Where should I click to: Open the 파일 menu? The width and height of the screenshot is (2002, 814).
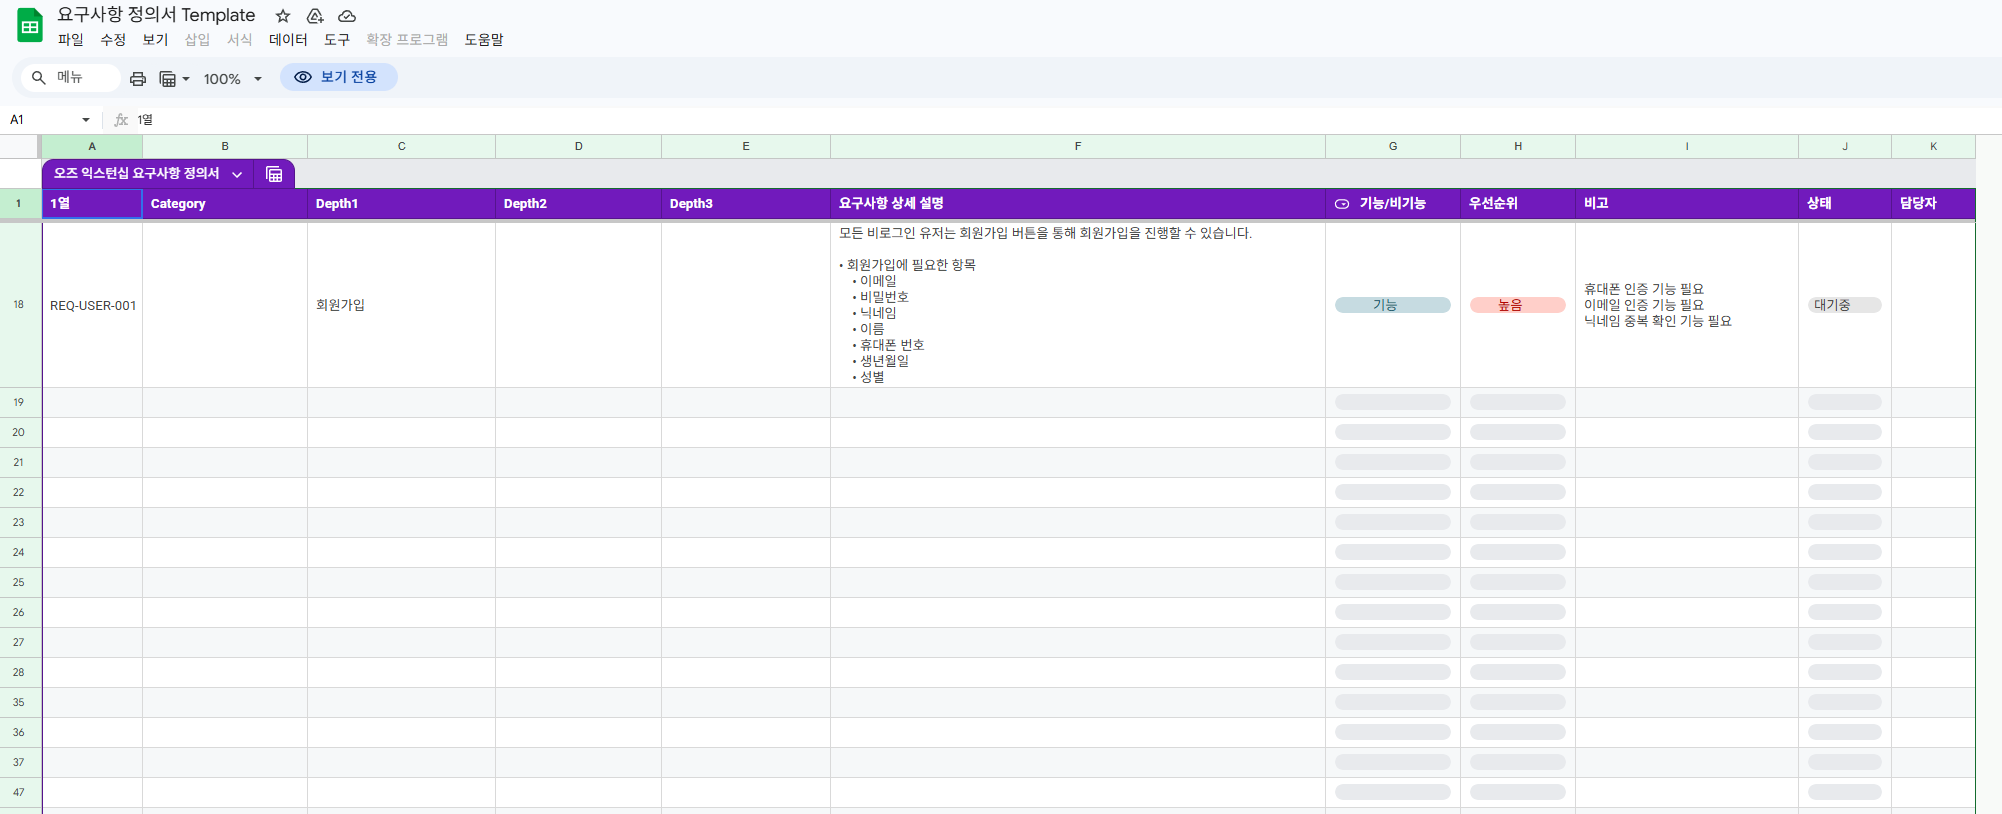(x=71, y=40)
